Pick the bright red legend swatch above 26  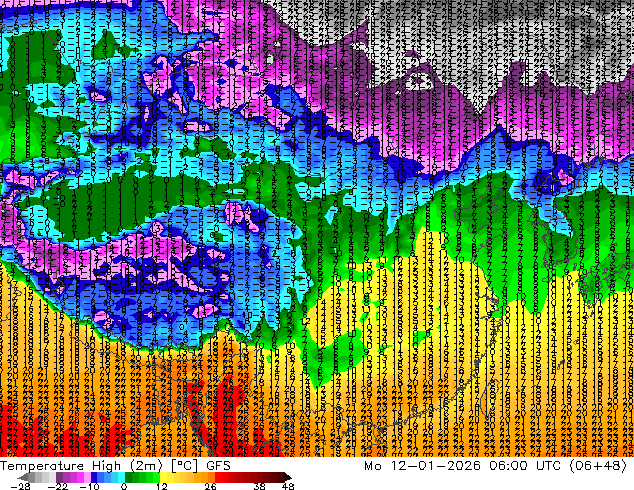[x=218, y=477]
